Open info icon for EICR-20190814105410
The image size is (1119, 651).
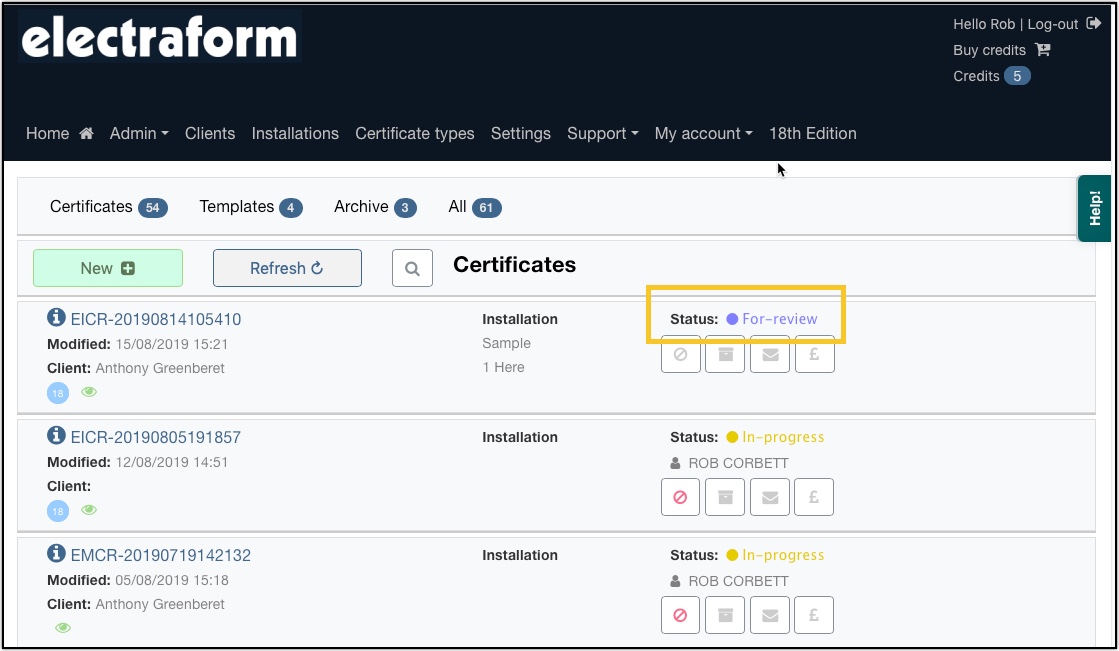56,316
